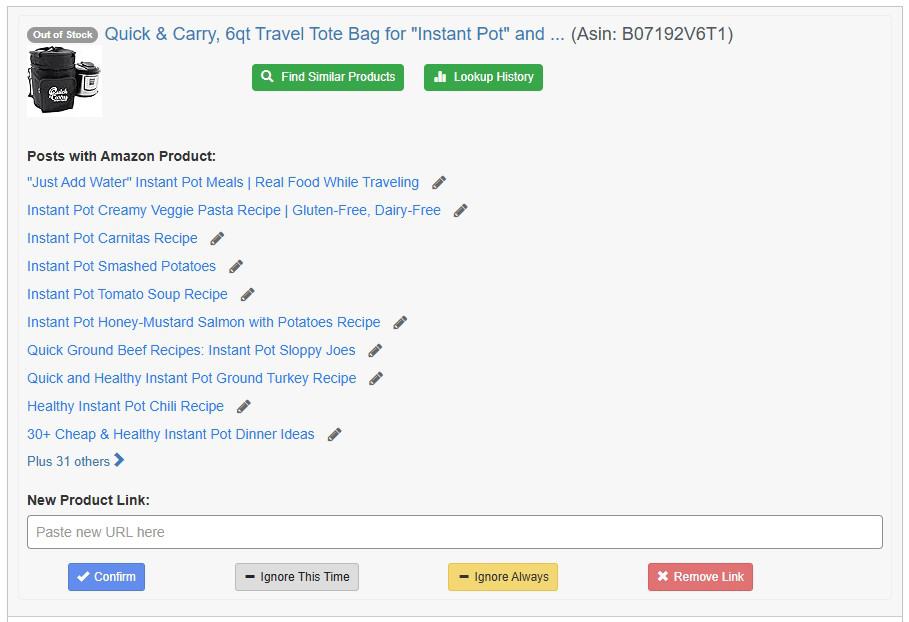This screenshot has width=909, height=622.
Task: Choose Ignore This Time
Action: 297,577
